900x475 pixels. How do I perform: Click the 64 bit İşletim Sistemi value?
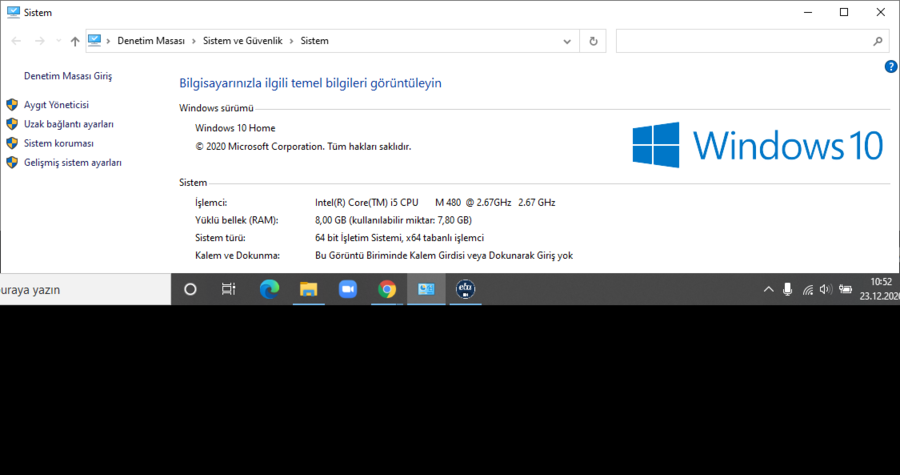tap(399, 238)
